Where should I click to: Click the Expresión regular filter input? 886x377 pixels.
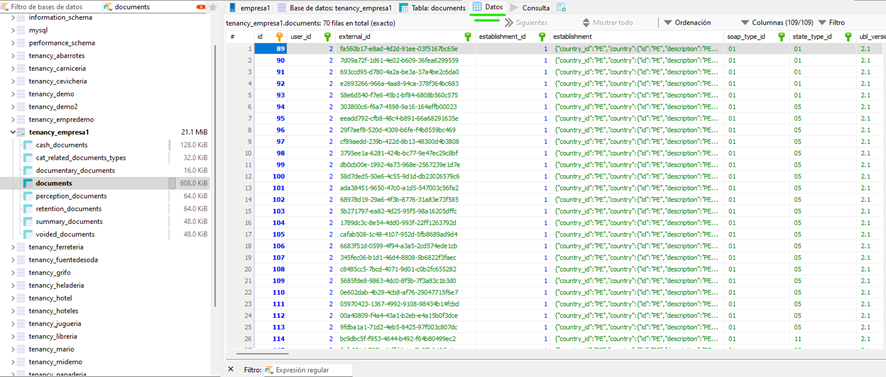[307, 370]
